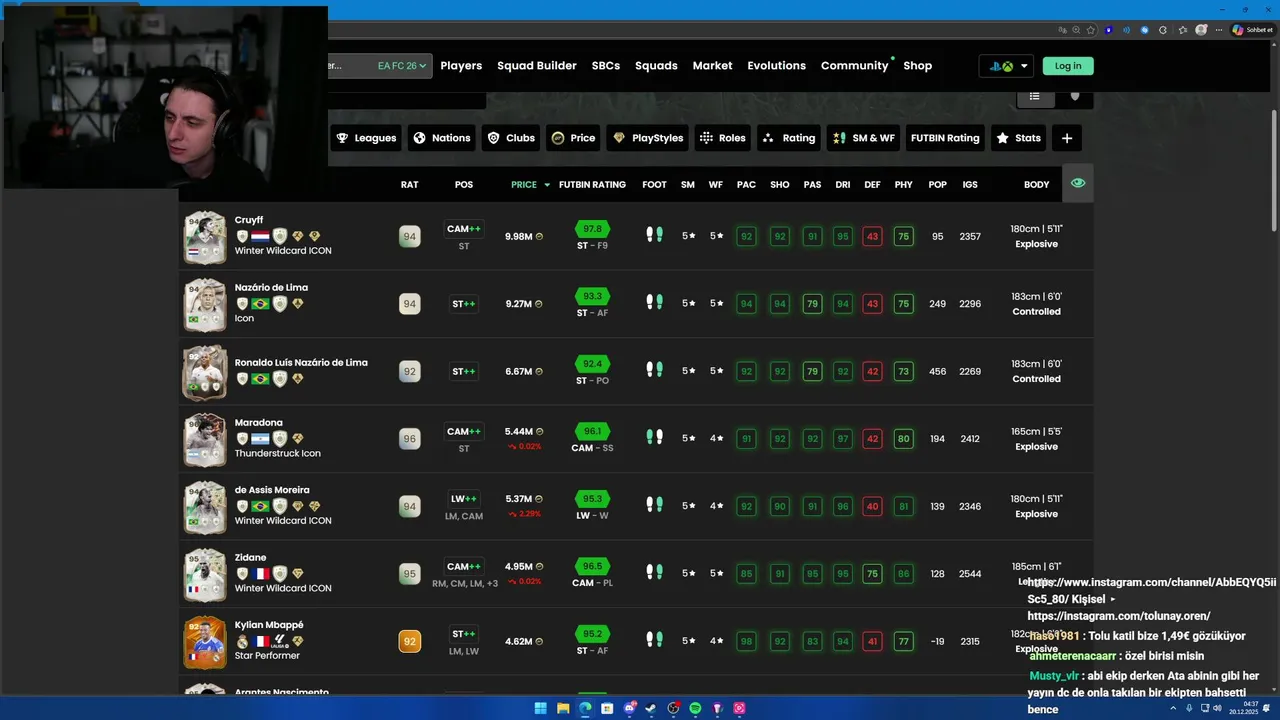The height and width of the screenshot is (720, 1280).
Task: Click Zidane's CAM++ position badge
Action: (x=464, y=566)
